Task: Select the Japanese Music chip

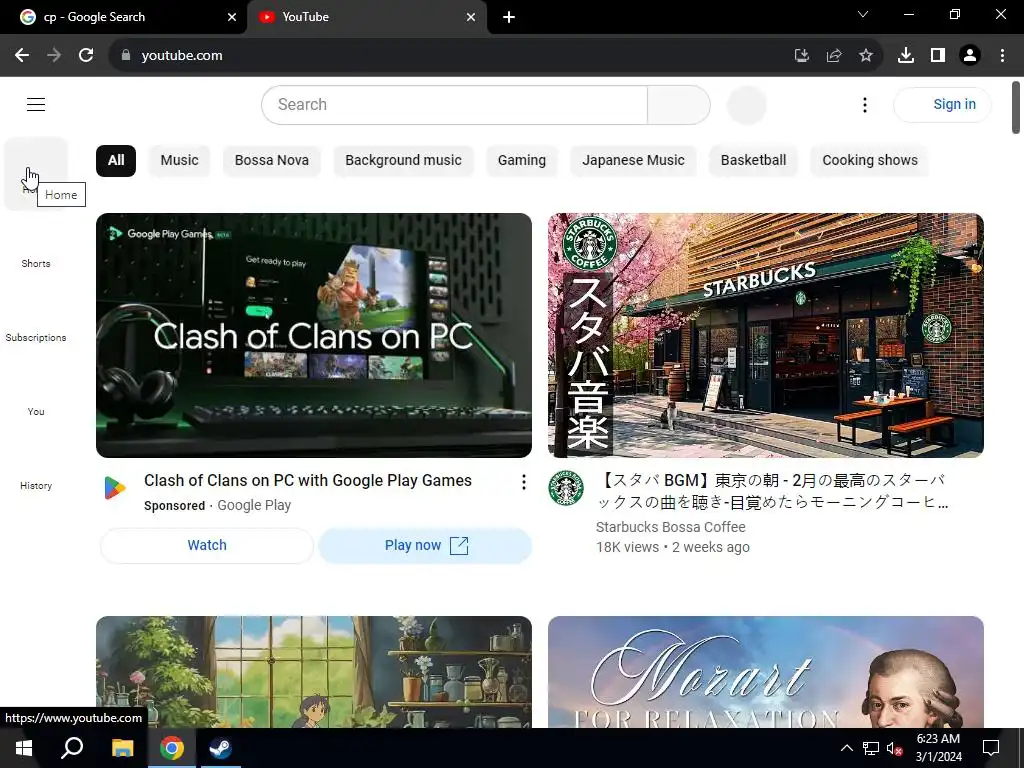Action: pyautogui.click(x=633, y=161)
